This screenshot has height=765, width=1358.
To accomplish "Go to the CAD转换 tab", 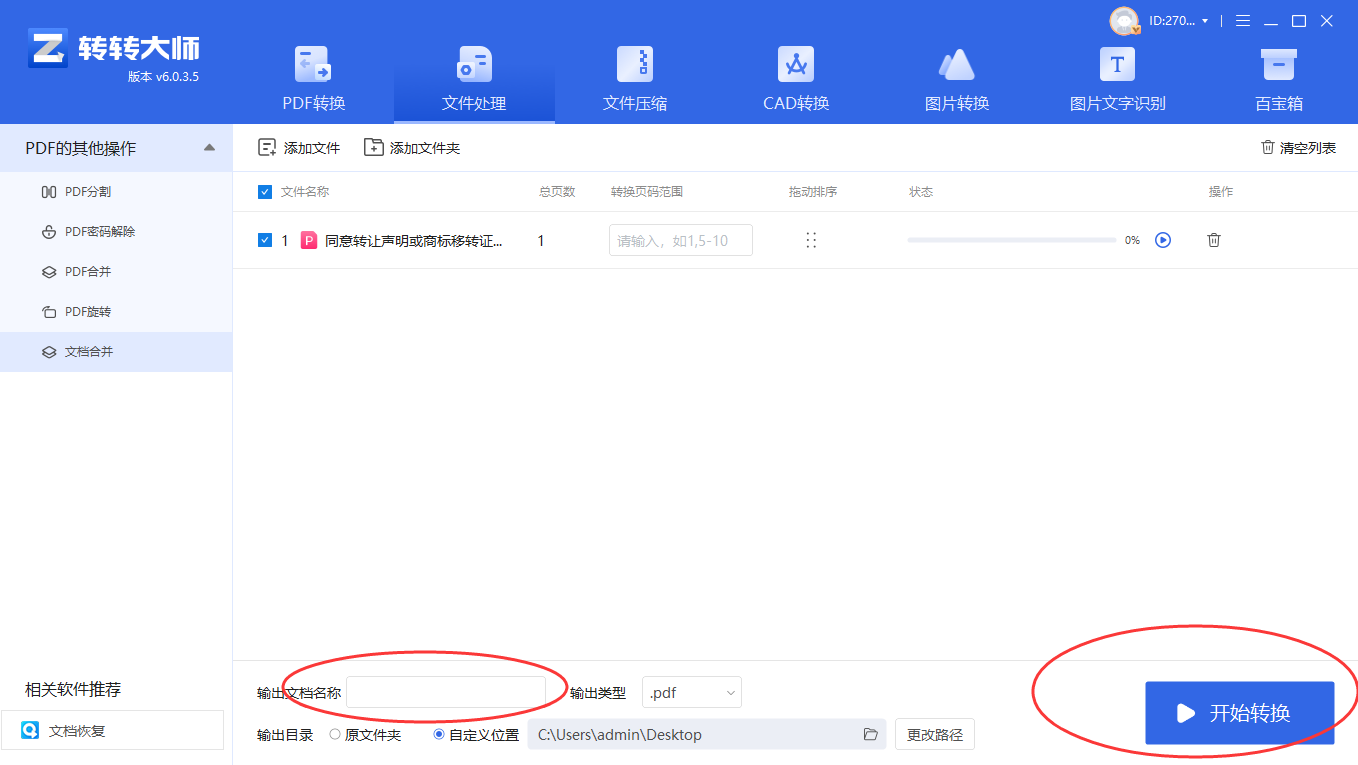I will point(796,80).
